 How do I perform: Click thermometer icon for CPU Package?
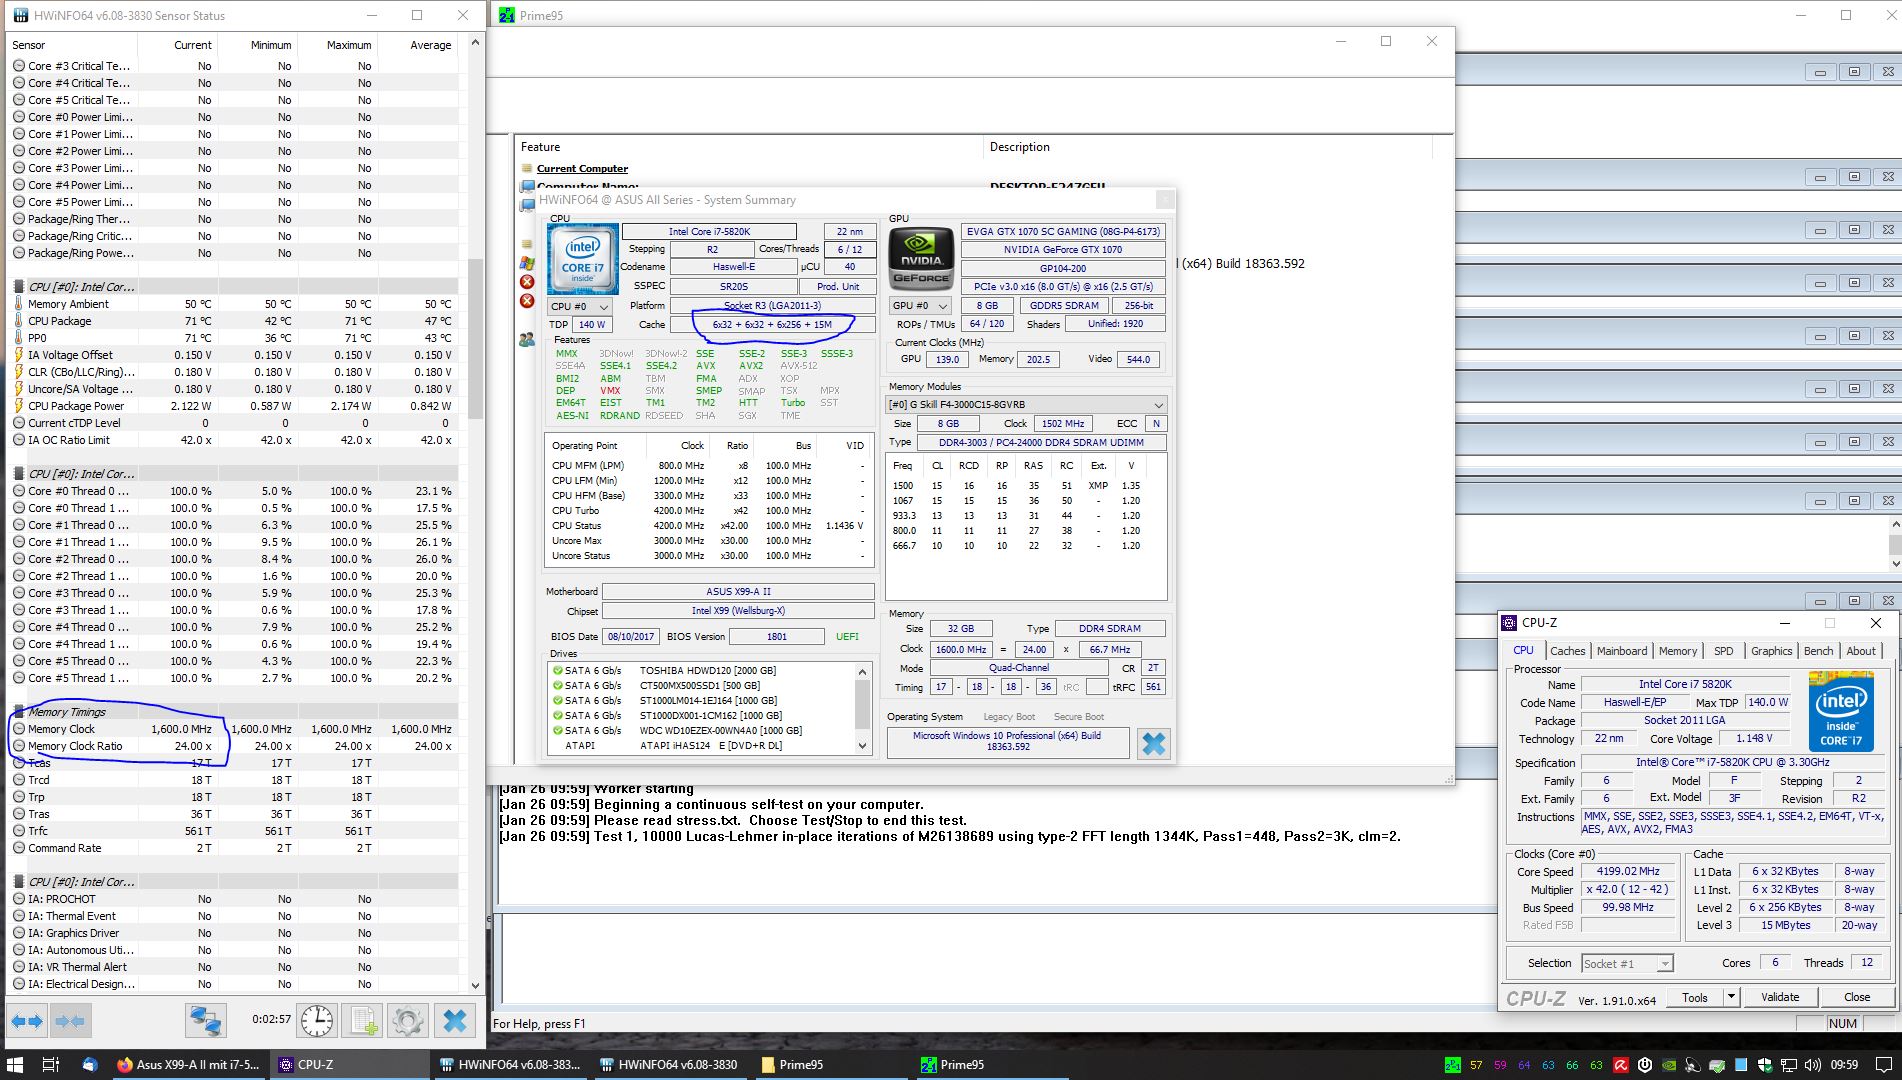(19, 321)
